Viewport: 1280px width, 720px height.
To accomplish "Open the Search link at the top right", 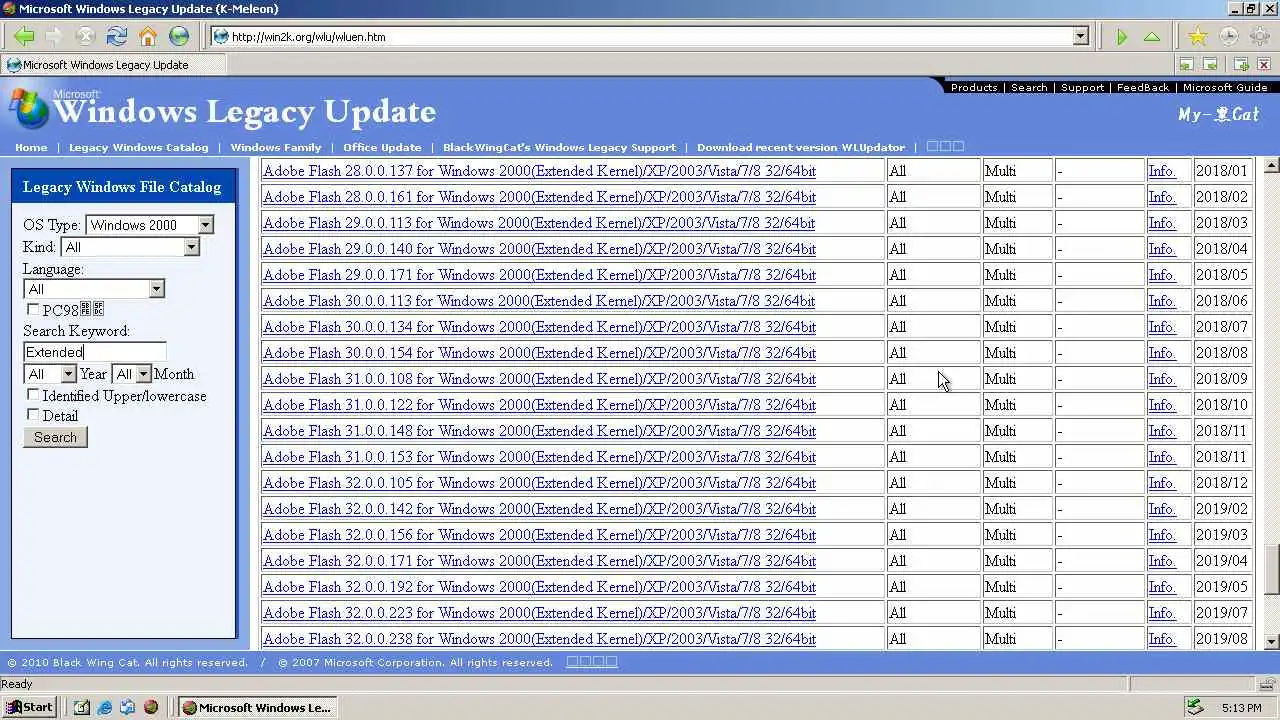I will 1029,87.
